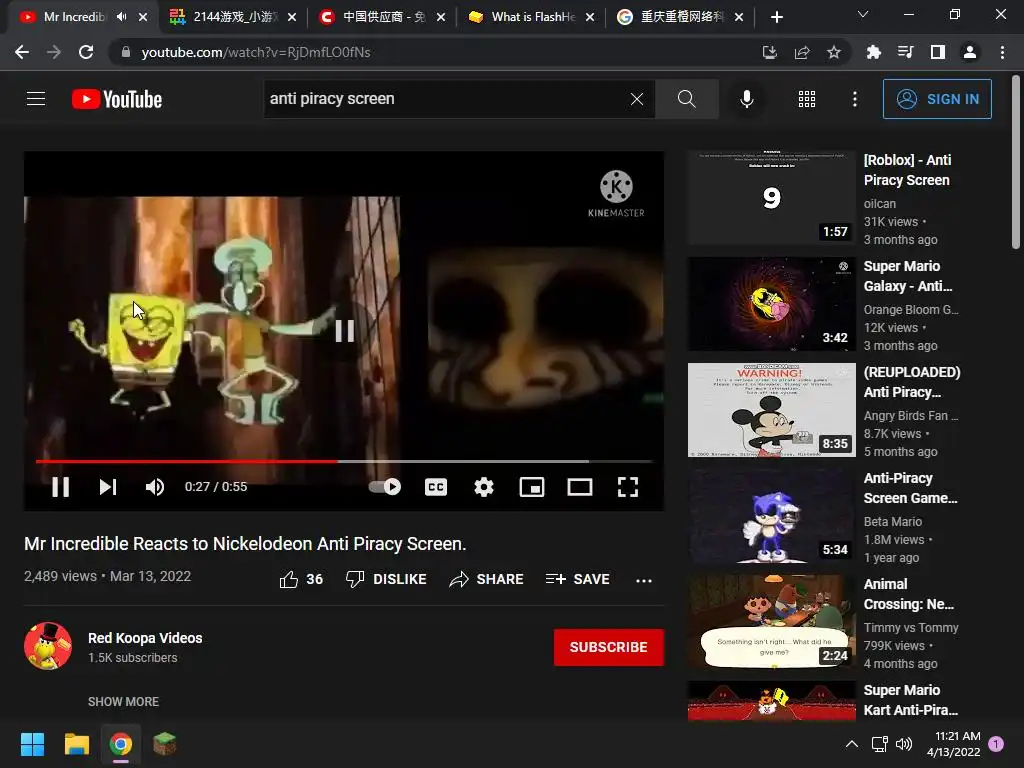Clear the search box text
Image resolution: width=1024 pixels, height=768 pixels.
[x=637, y=99]
